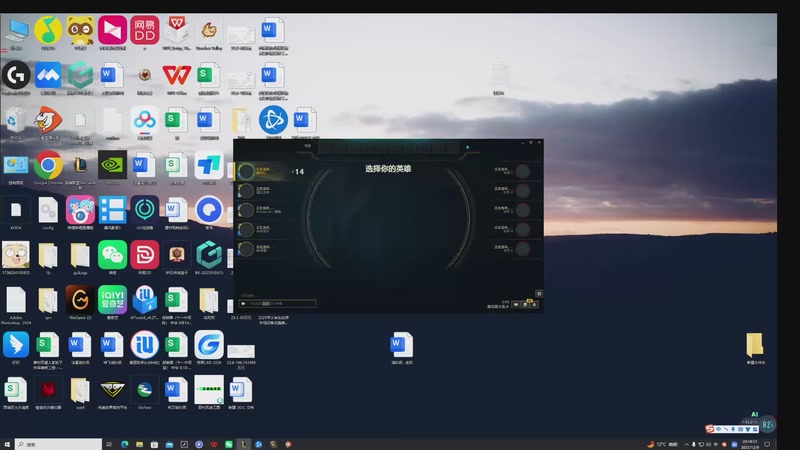Viewport: 800px width, 450px height.
Task: Launch WeChat from the desktop
Action: 113,255
